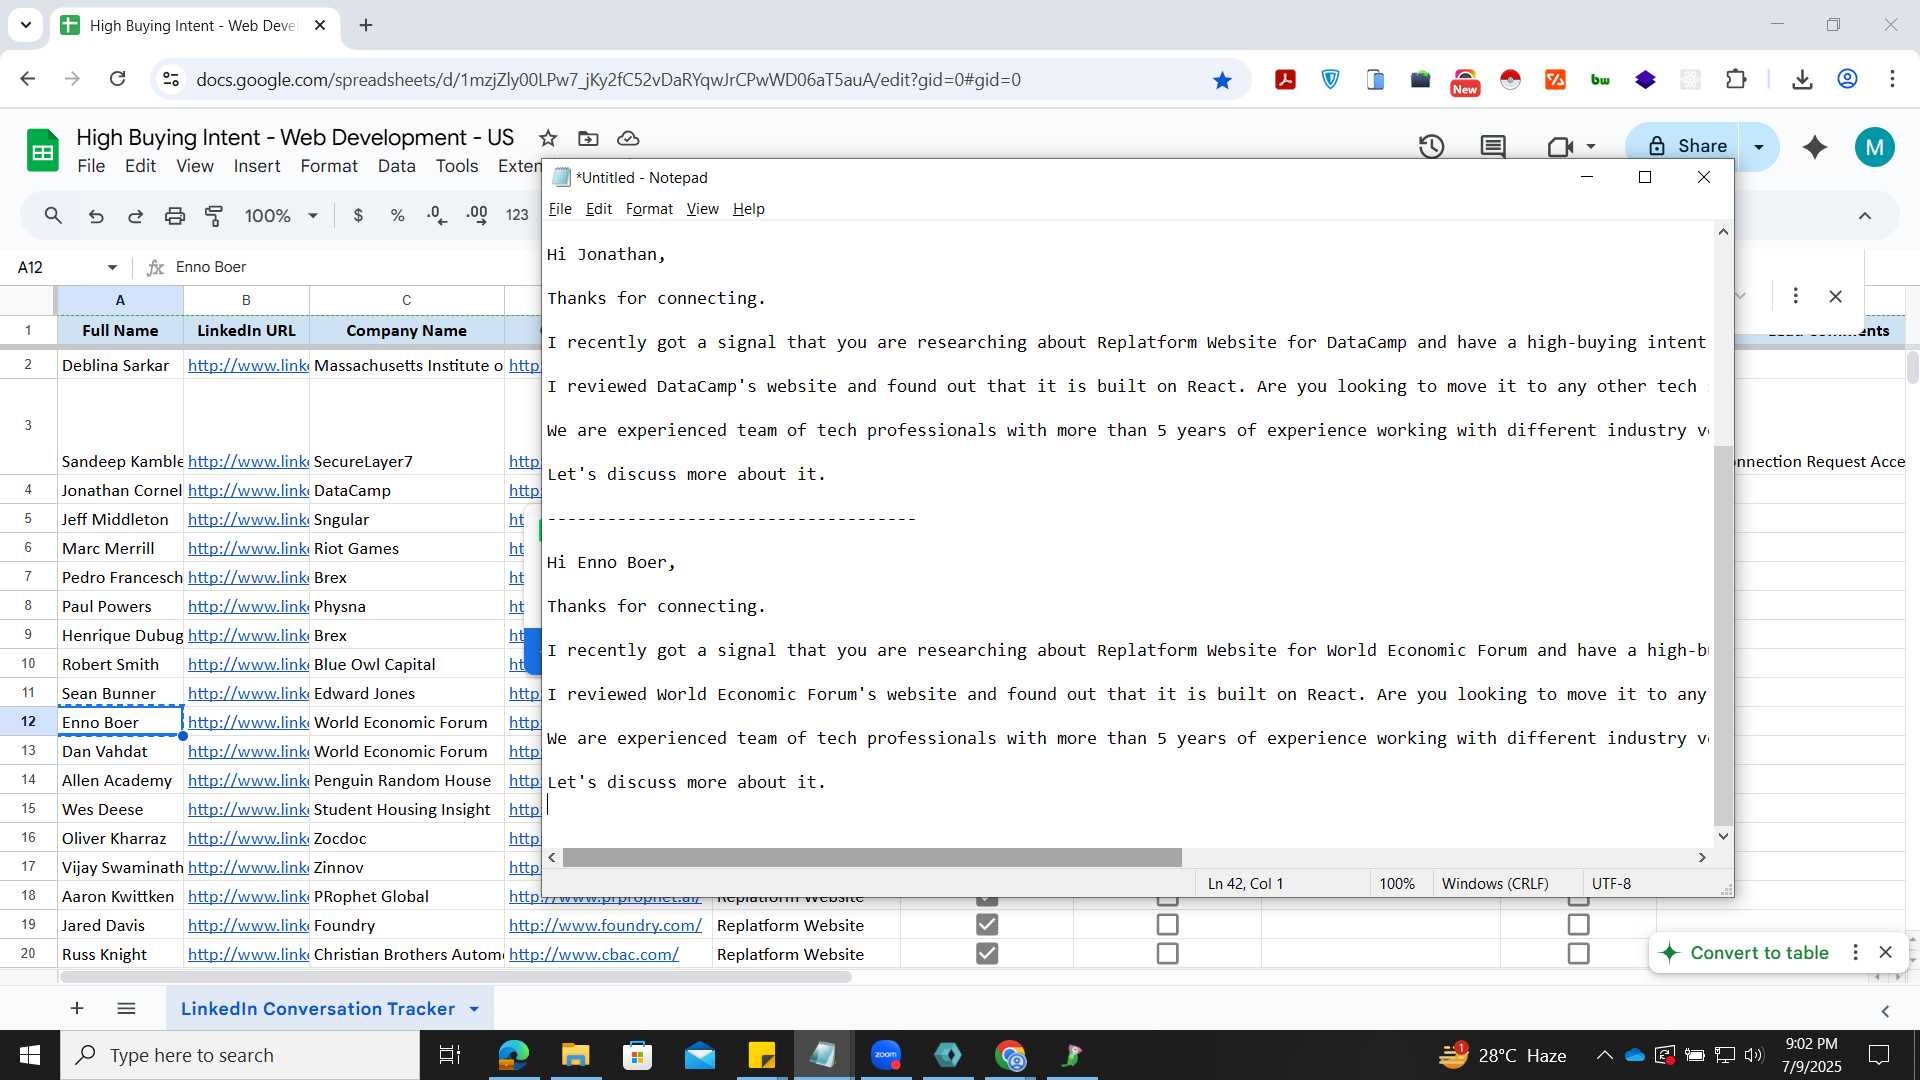Click Notepad vertical scrollbar thumb
Viewport: 1920px width, 1080px height.
tap(1722, 635)
